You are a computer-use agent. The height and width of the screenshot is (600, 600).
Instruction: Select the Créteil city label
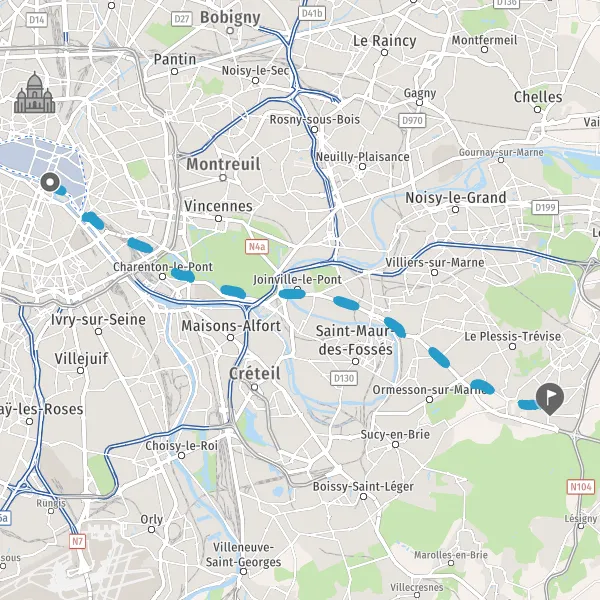(x=255, y=373)
